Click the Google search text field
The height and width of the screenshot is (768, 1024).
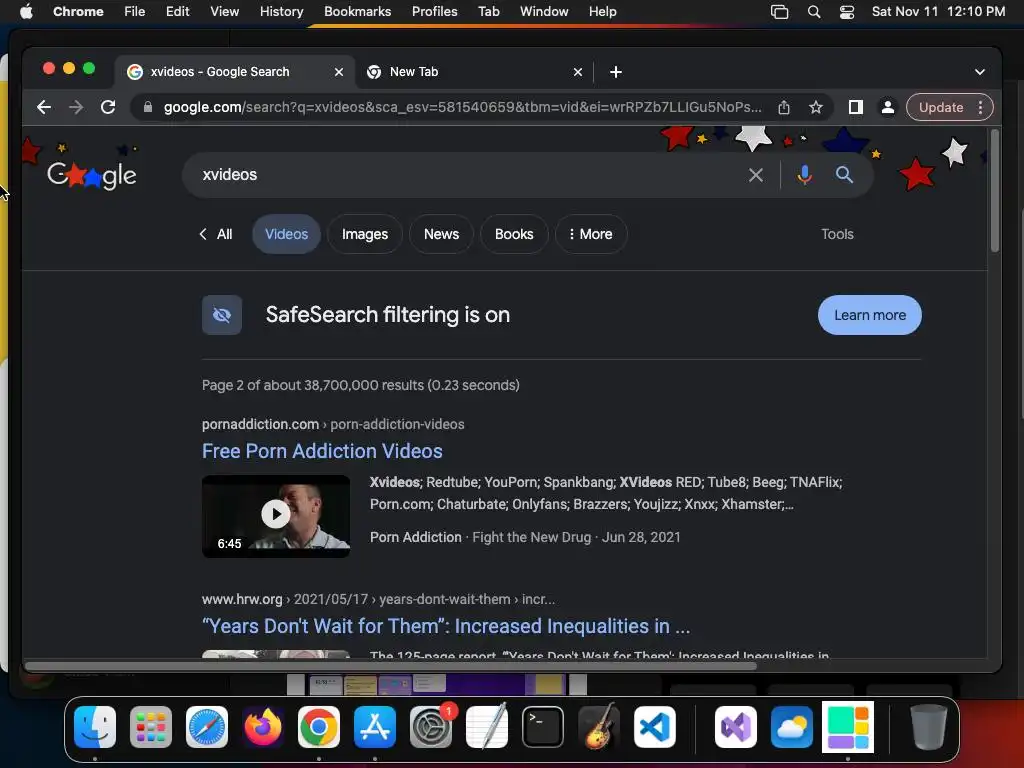[470, 174]
